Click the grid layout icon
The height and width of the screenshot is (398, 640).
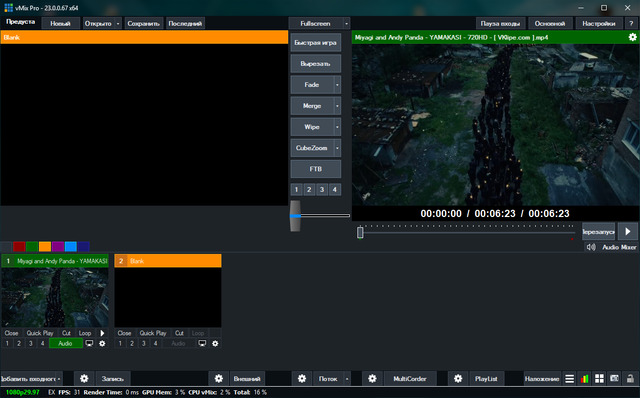tap(599, 379)
